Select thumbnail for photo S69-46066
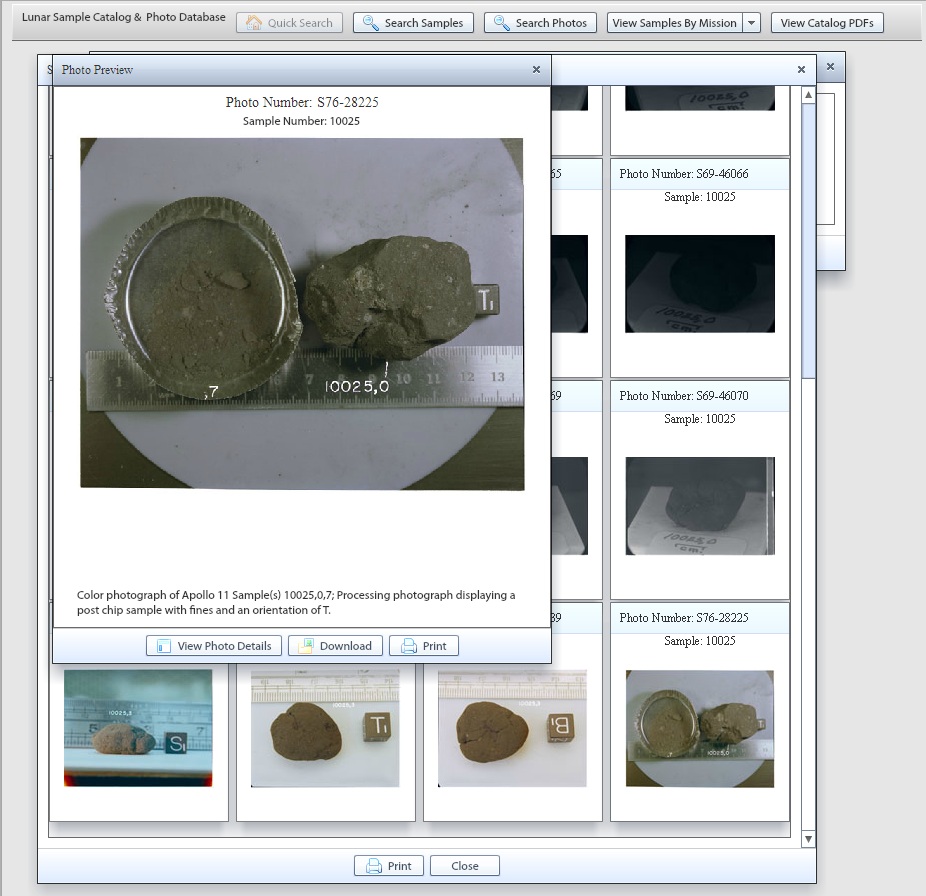This screenshot has height=896, width=926. coord(699,284)
